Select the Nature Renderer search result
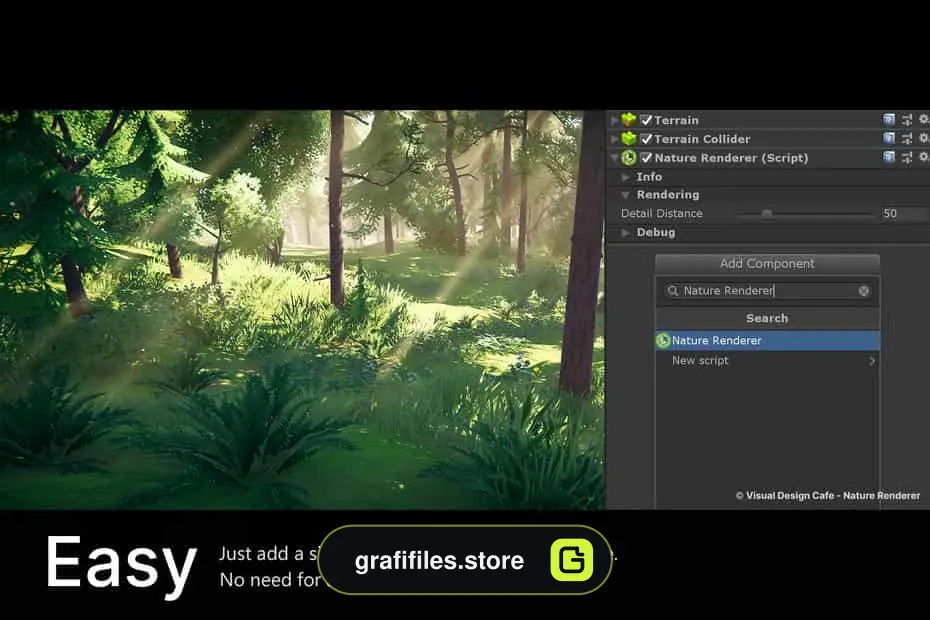This screenshot has height=620, width=930. (x=767, y=341)
